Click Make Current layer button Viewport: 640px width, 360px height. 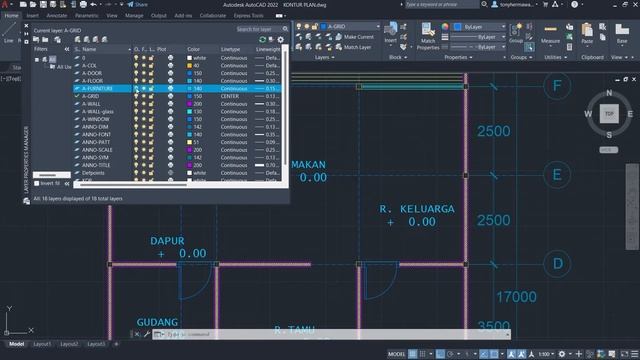click(x=355, y=37)
